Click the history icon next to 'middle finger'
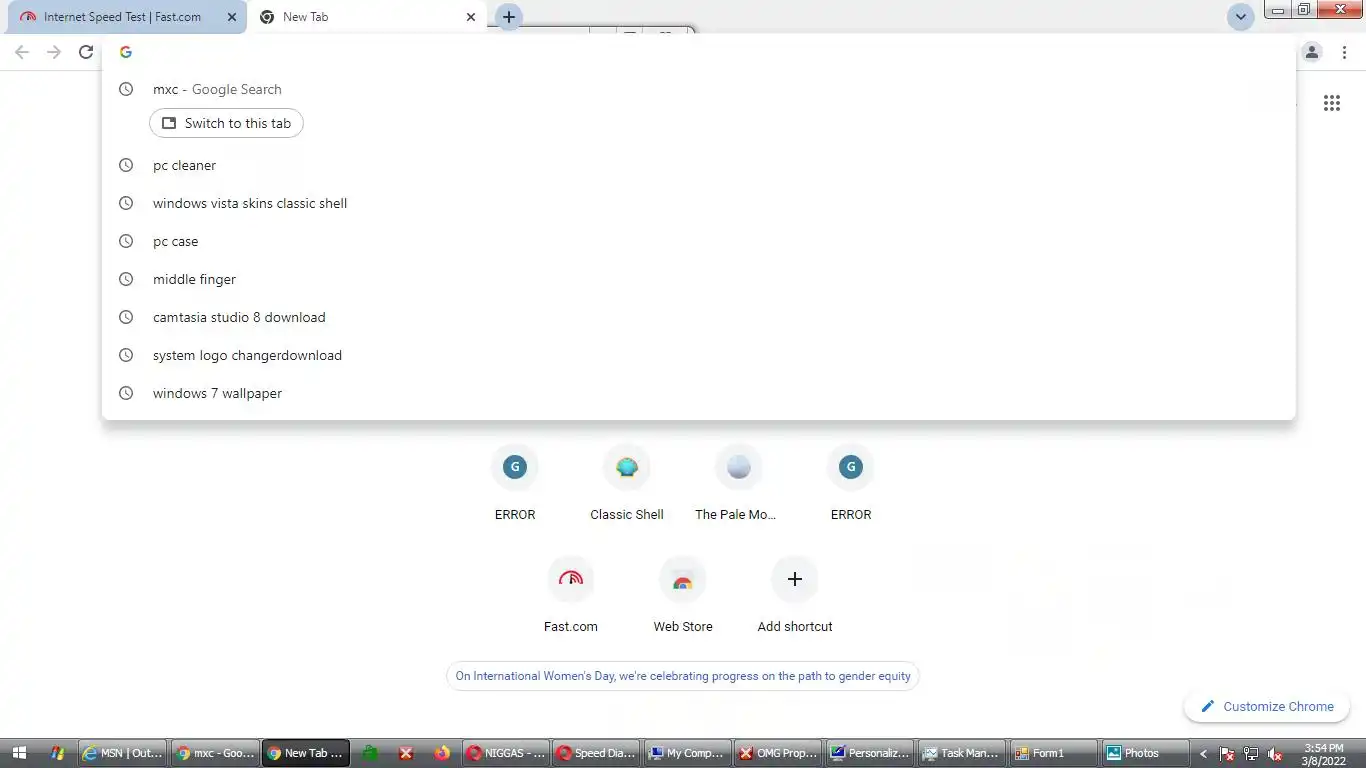This screenshot has width=1366, height=768. [126, 279]
